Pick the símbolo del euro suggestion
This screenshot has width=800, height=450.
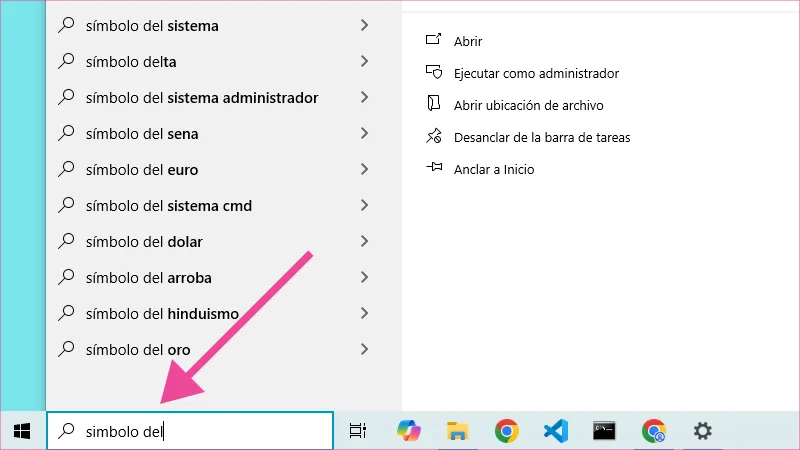click(142, 170)
